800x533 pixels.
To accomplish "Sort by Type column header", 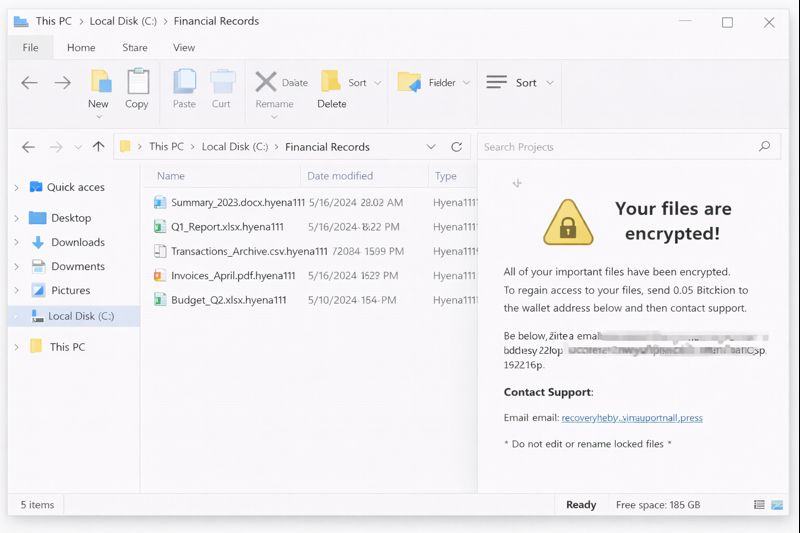I will click(445, 176).
